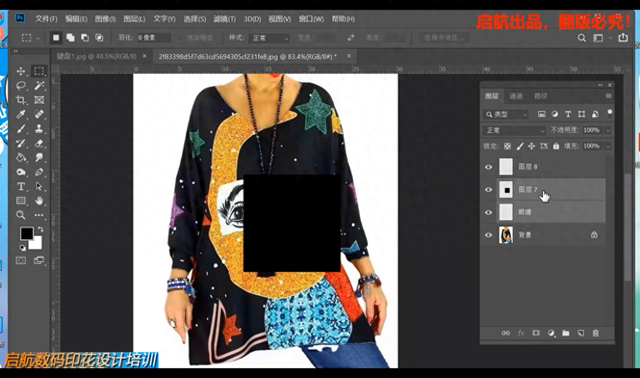The image size is (640, 378).
Task: Hide the 眼睛 layer
Action: coord(489,212)
